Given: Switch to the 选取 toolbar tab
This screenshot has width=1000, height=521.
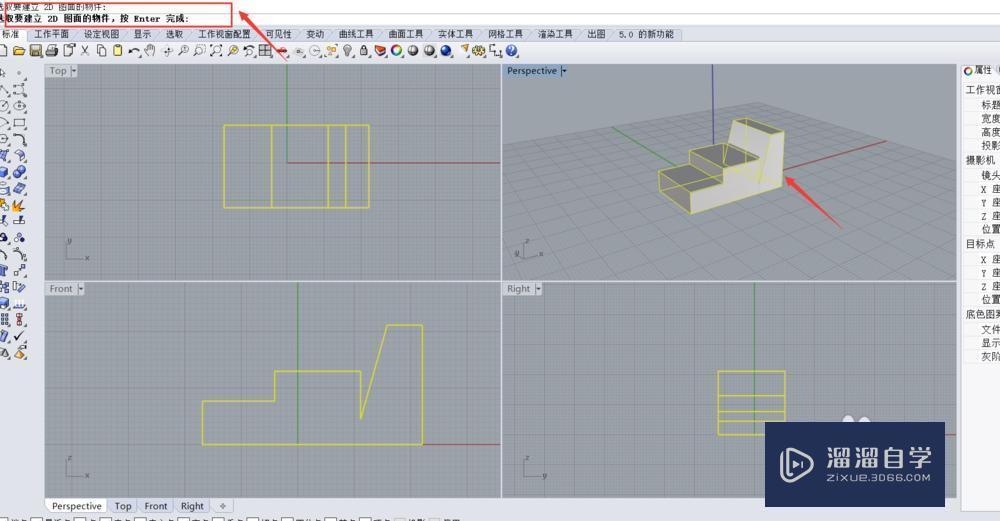Looking at the screenshot, I should [x=175, y=34].
